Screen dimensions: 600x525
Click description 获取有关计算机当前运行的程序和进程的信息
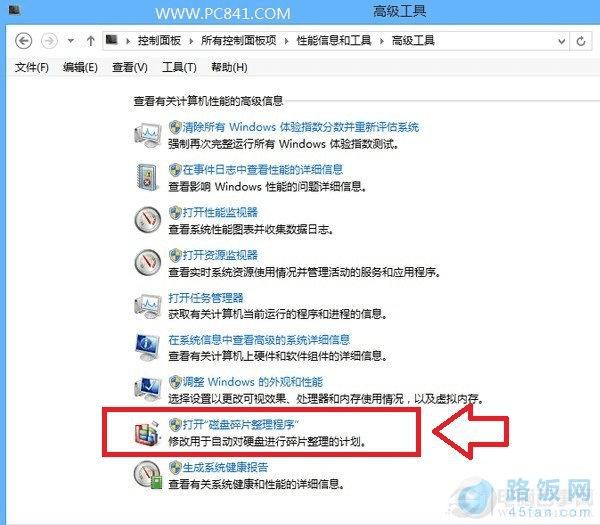[278, 314]
